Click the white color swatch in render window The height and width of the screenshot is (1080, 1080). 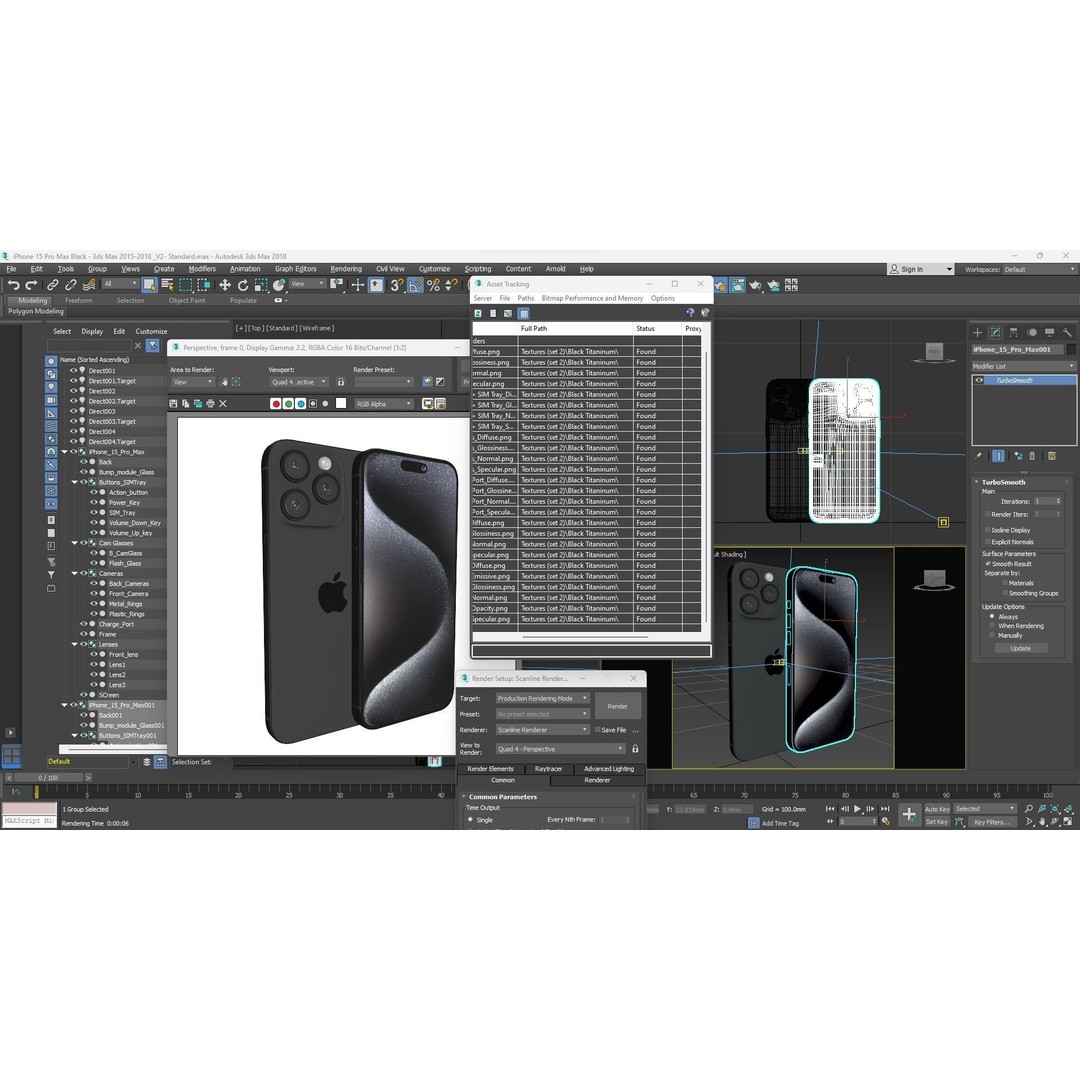(341, 404)
